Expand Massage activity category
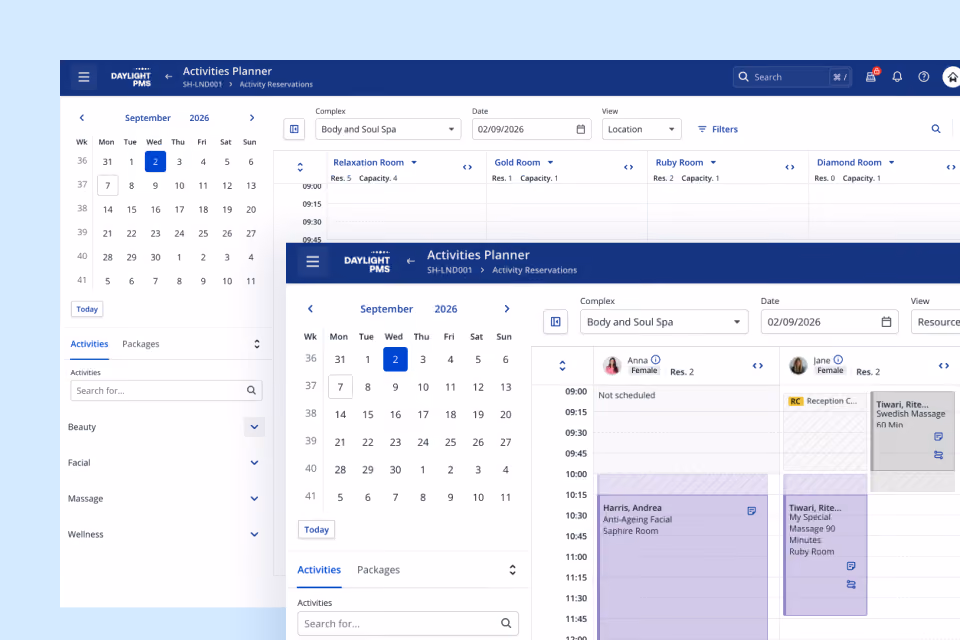Screen dimensions: 960x640 254,499
